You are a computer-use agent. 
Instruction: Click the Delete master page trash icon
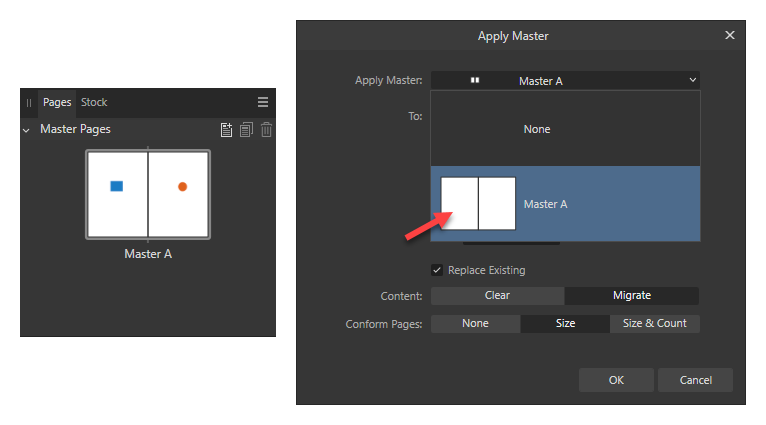pyautogui.click(x=266, y=130)
